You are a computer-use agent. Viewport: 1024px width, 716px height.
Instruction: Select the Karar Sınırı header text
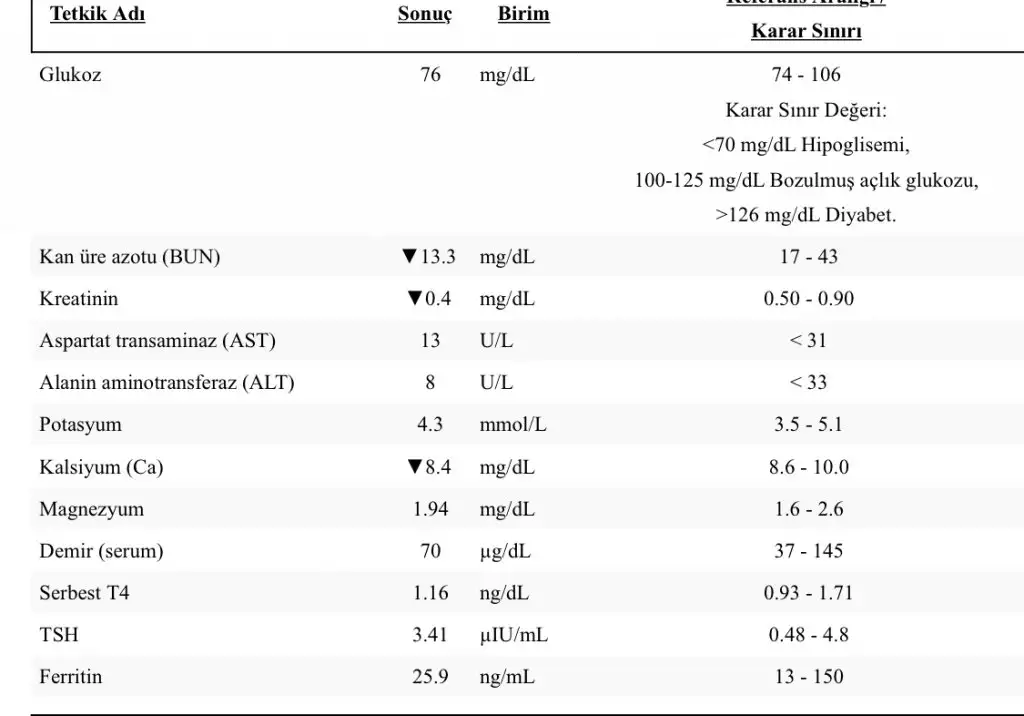coord(806,31)
